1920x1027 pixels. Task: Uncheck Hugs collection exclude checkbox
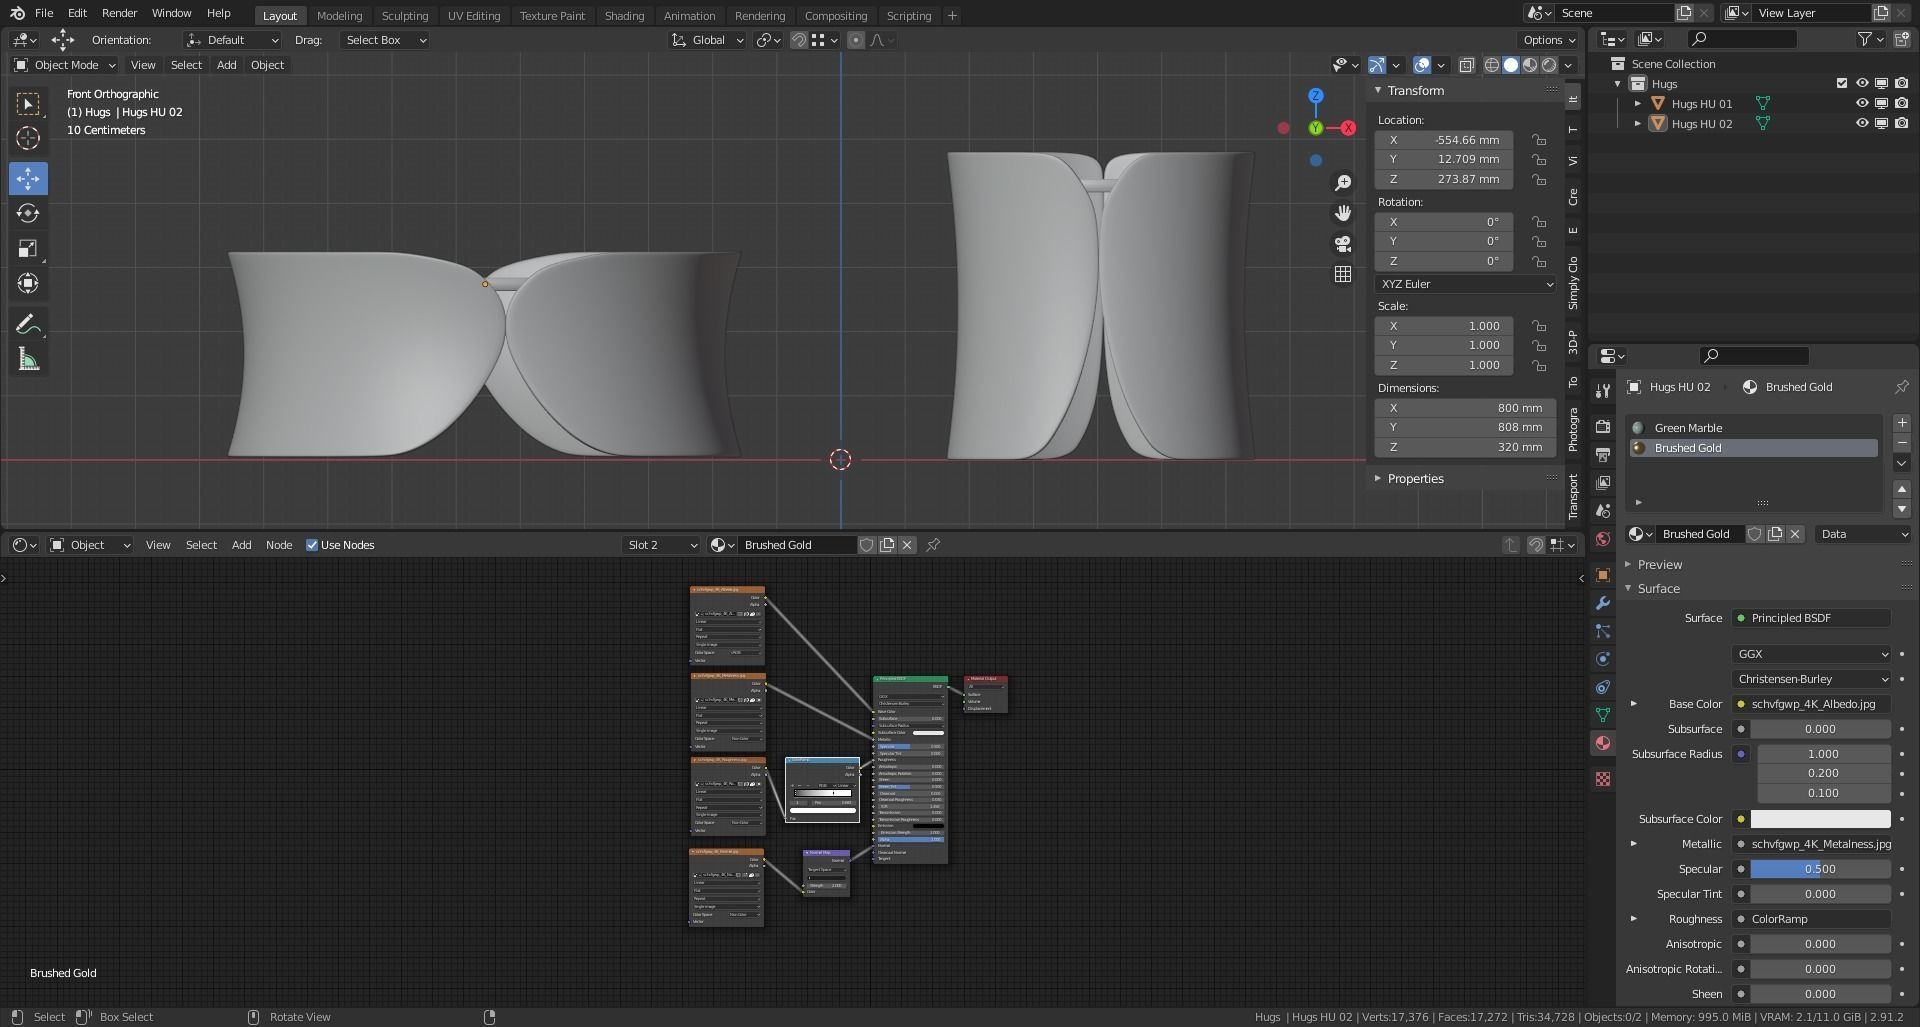point(1842,84)
